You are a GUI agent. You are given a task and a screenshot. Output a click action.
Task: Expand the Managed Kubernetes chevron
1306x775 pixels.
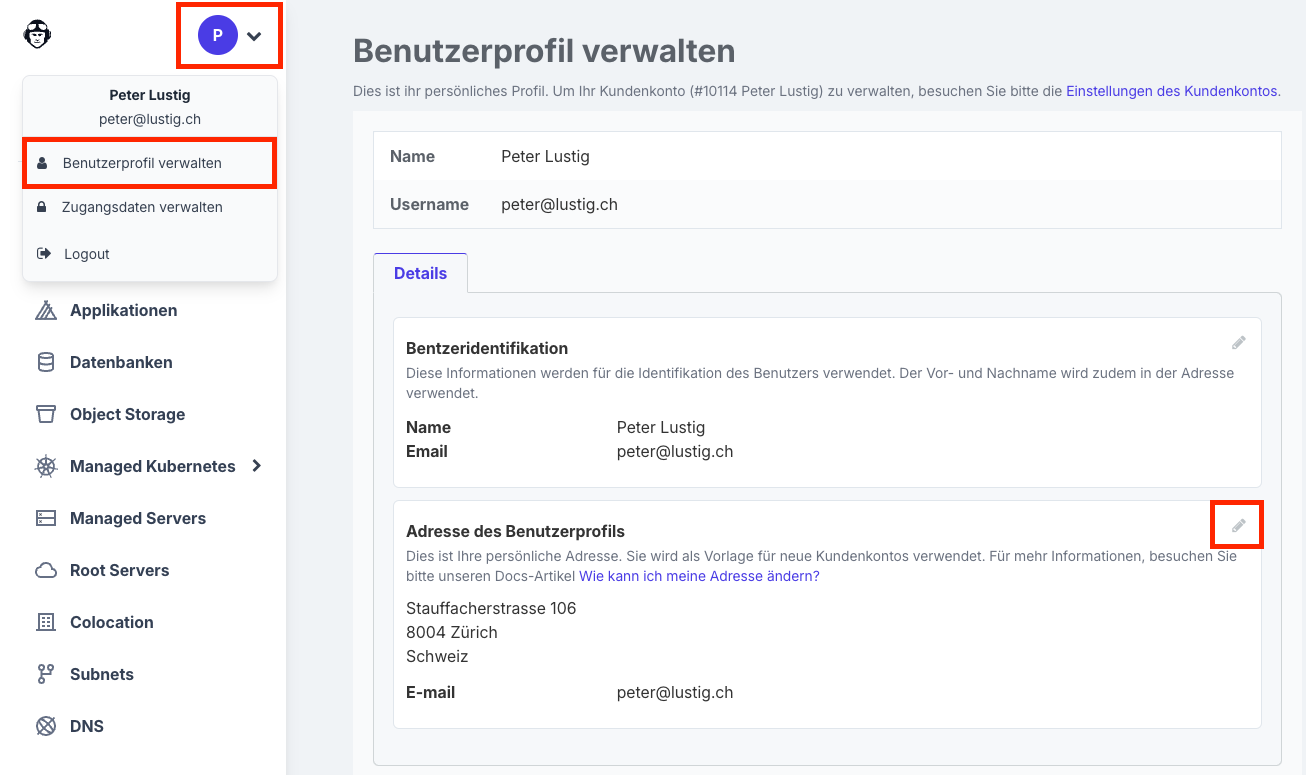coord(257,466)
